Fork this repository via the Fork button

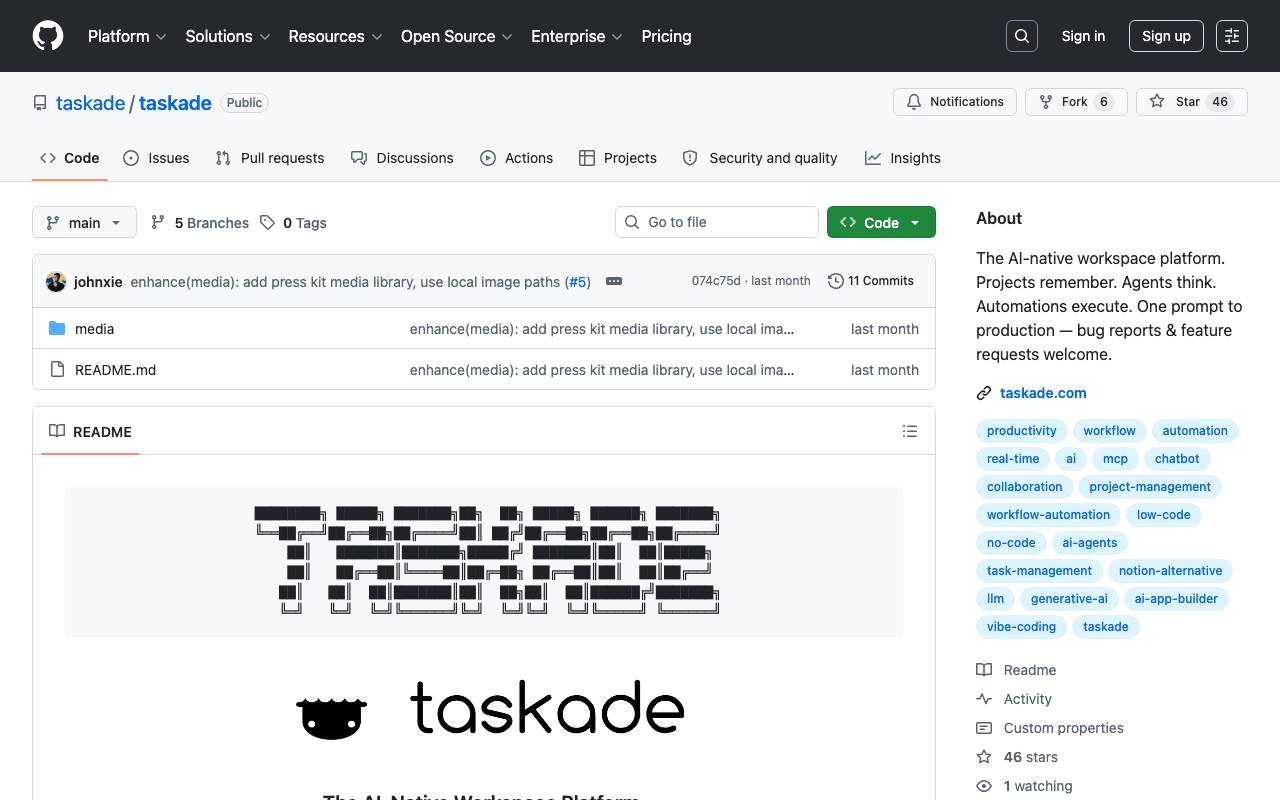pos(1076,102)
